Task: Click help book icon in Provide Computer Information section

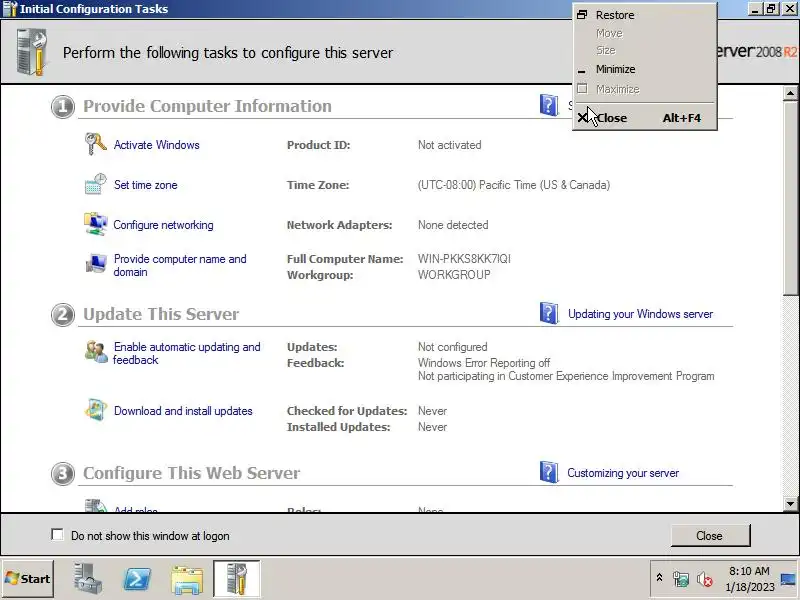Action: [x=549, y=105]
